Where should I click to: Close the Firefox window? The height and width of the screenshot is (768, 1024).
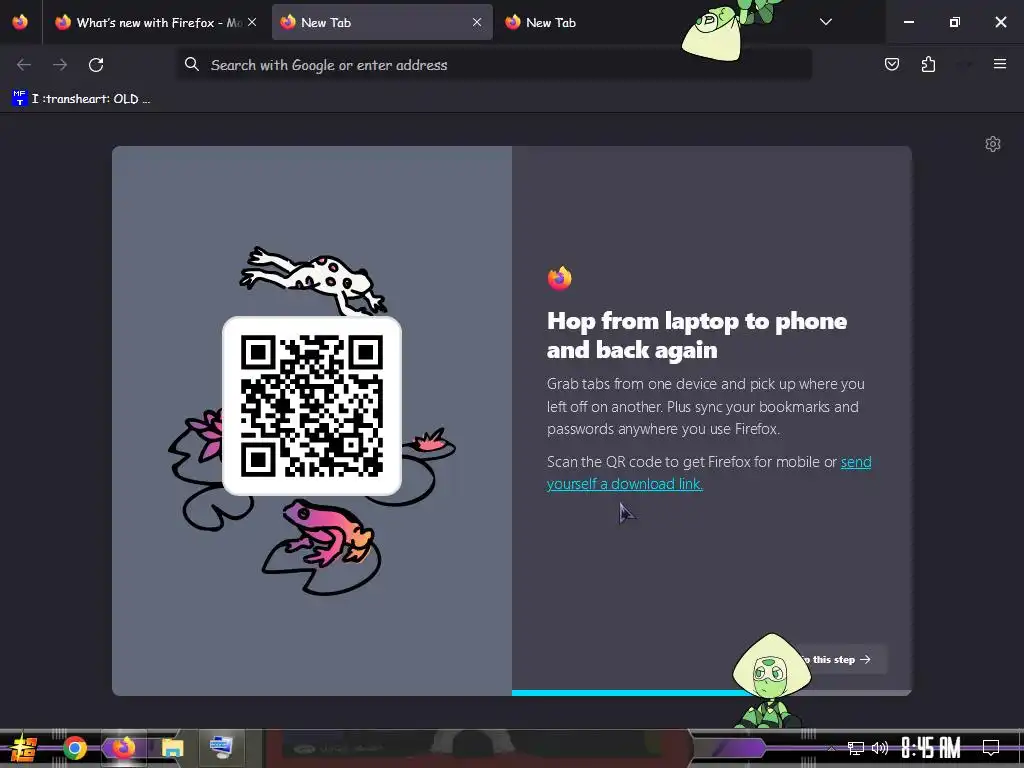[1000, 22]
